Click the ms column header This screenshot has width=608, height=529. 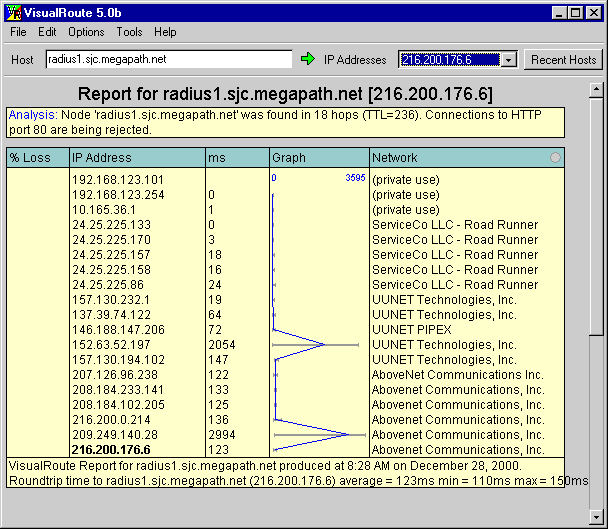[x=237, y=157]
